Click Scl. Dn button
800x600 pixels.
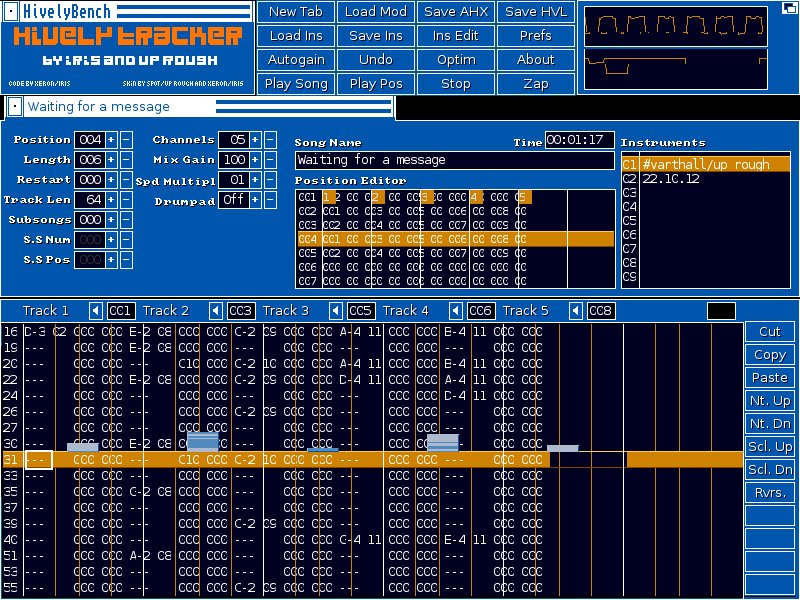(770, 469)
